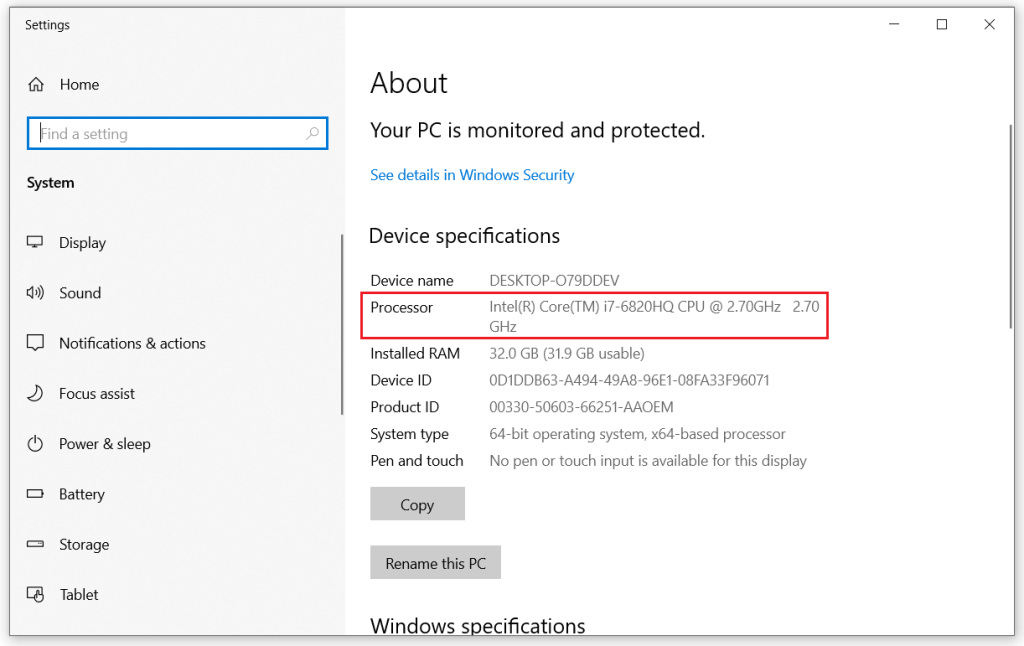Click the Power & sleep power icon

[35, 444]
